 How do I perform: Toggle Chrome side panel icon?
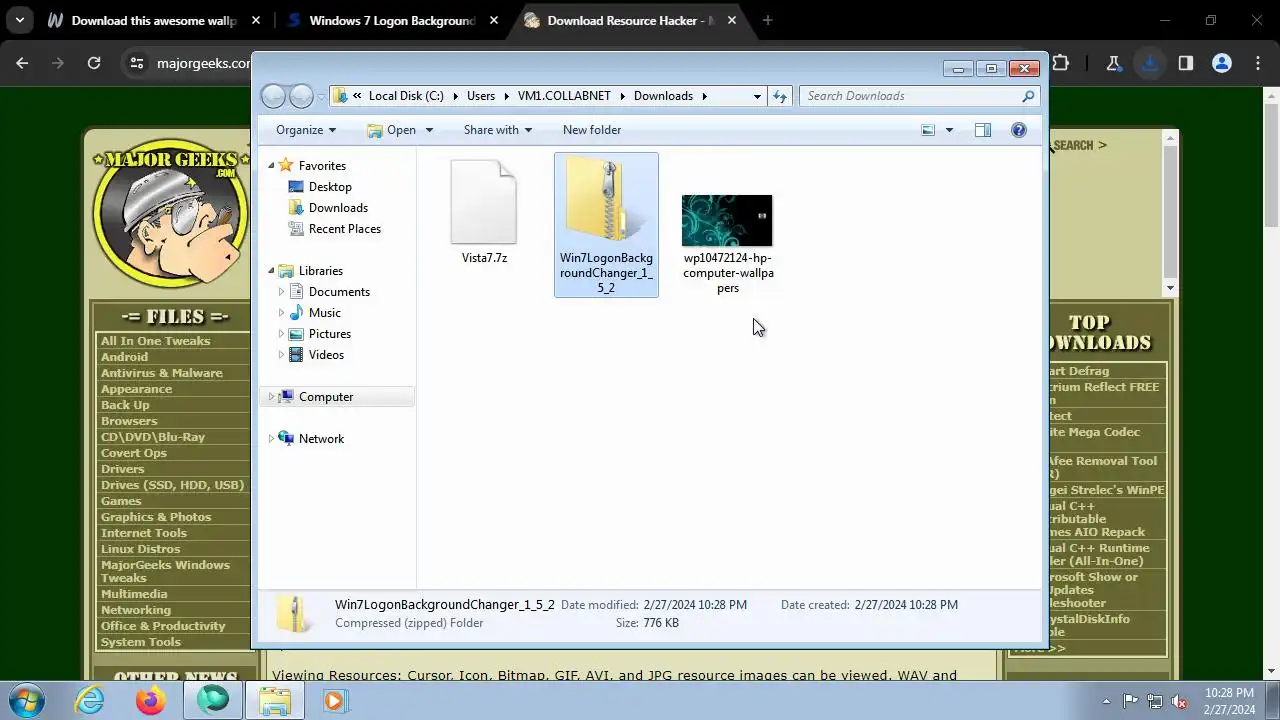[x=1186, y=63]
